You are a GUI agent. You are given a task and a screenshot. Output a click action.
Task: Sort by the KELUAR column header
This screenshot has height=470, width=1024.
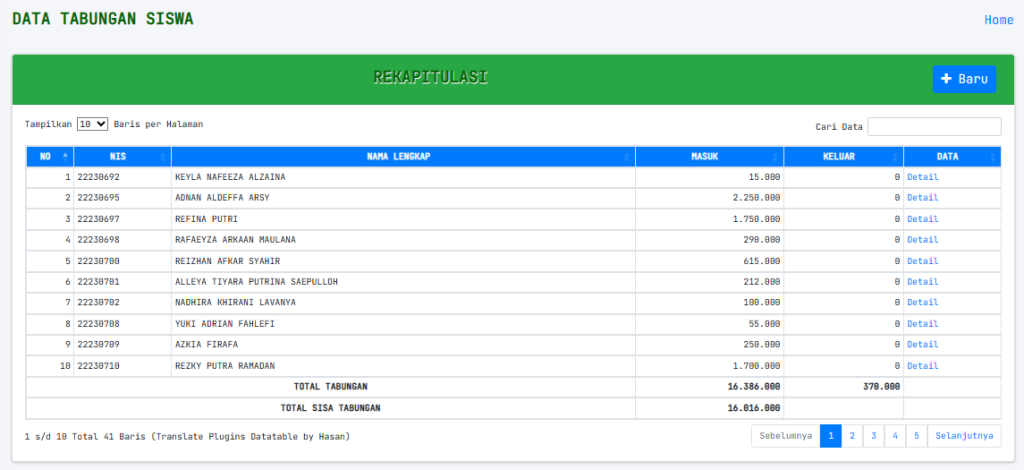click(x=844, y=156)
